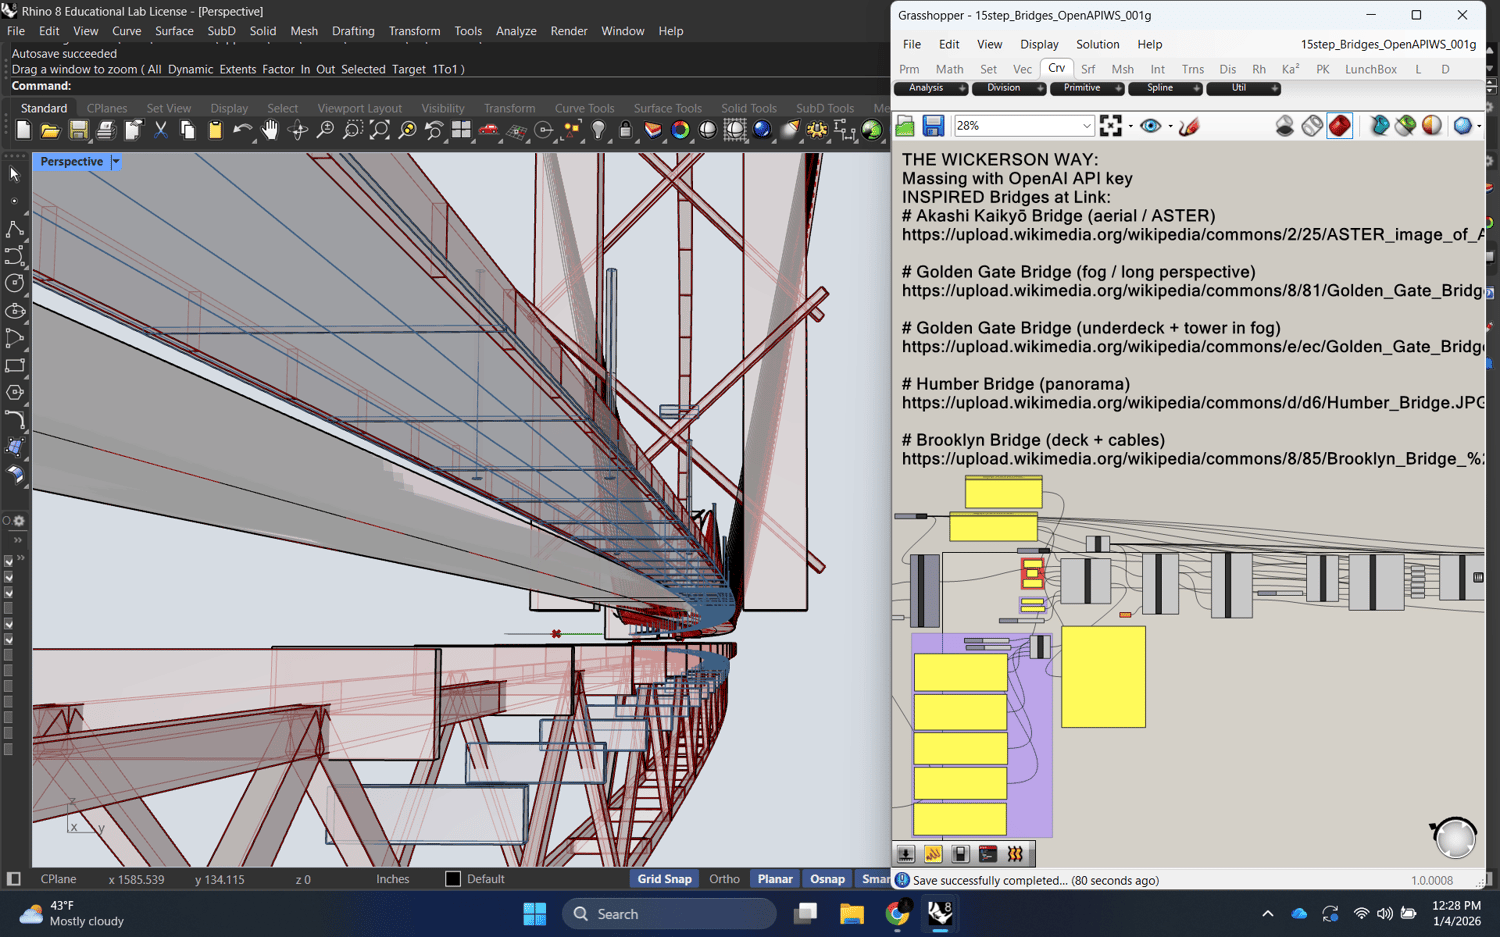The height and width of the screenshot is (937, 1500).
Task: Toggle Grid Snap in the status bar
Action: (664, 879)
